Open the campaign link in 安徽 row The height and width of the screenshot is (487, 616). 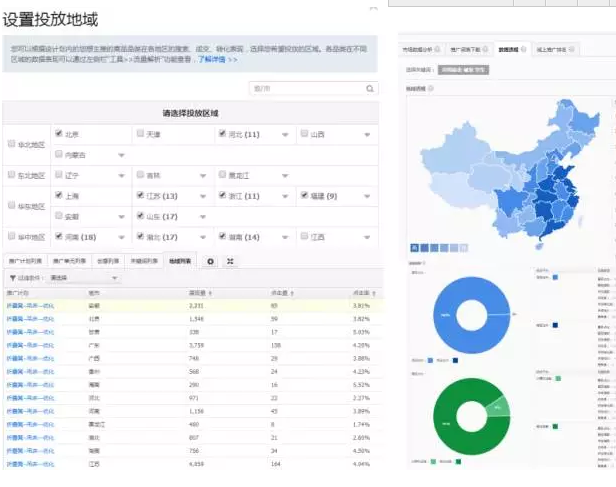click(x=30, y=306)
